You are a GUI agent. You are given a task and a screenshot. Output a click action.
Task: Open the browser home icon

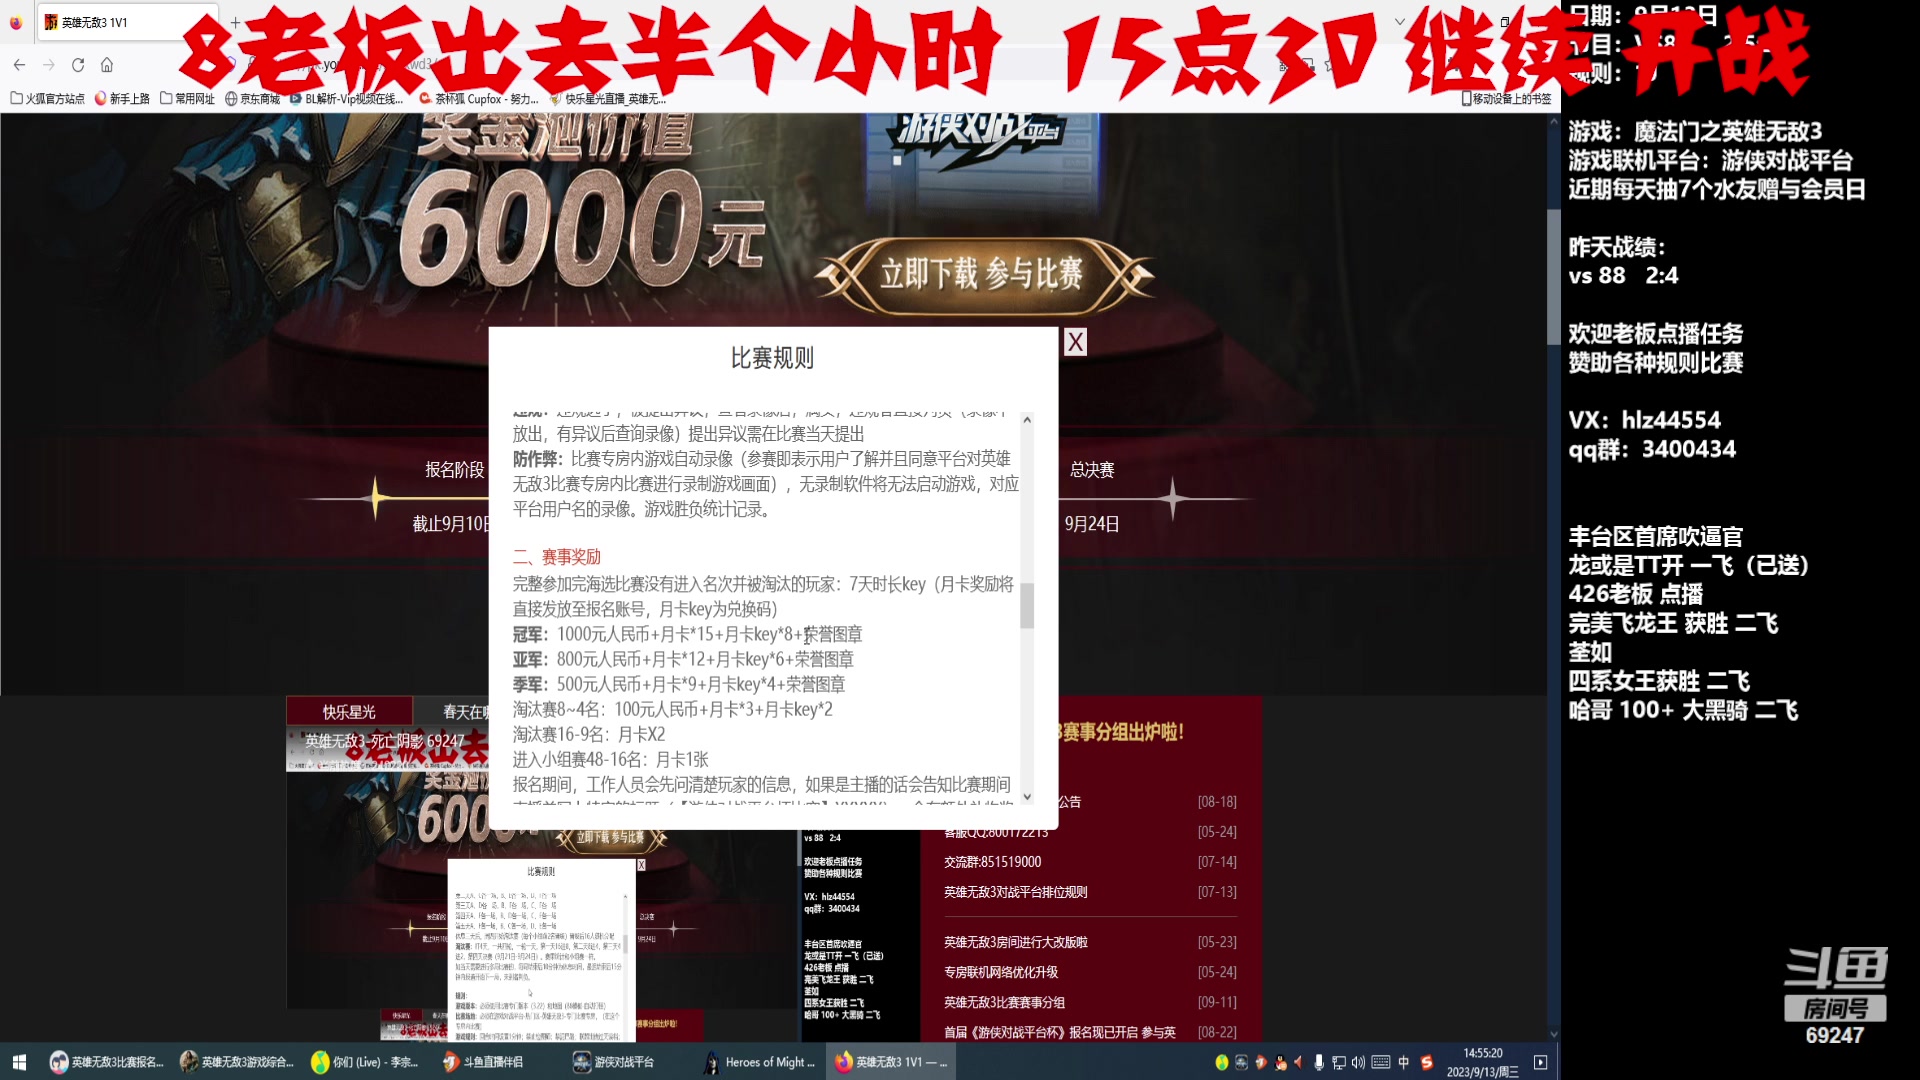coord(107,65)
